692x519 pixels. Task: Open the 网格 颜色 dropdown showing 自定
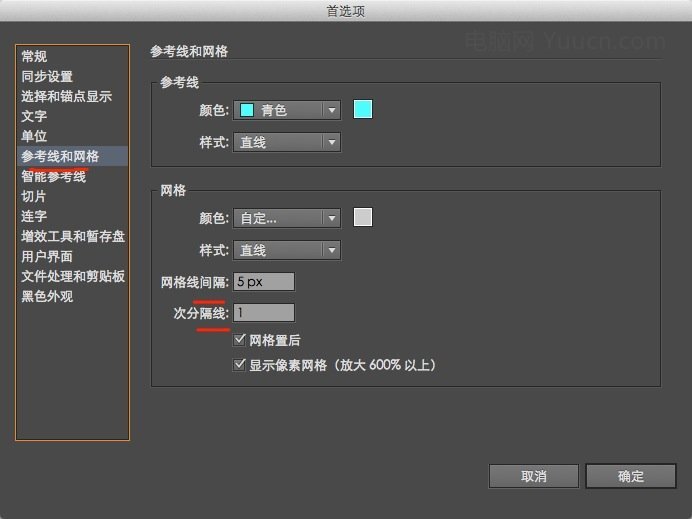click(286, 218)
